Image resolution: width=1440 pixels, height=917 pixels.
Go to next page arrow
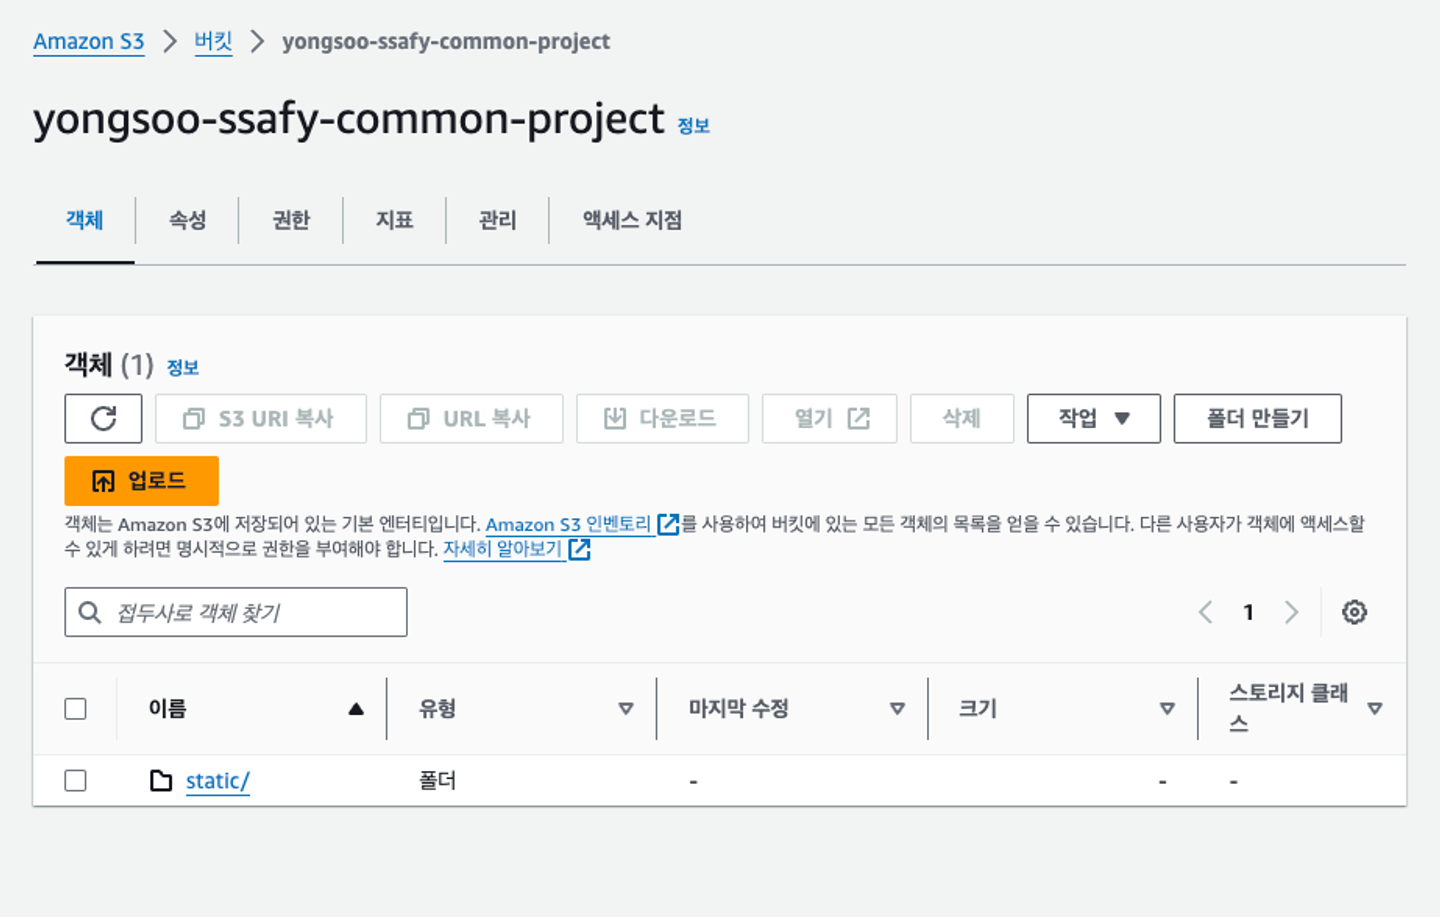1291,612
